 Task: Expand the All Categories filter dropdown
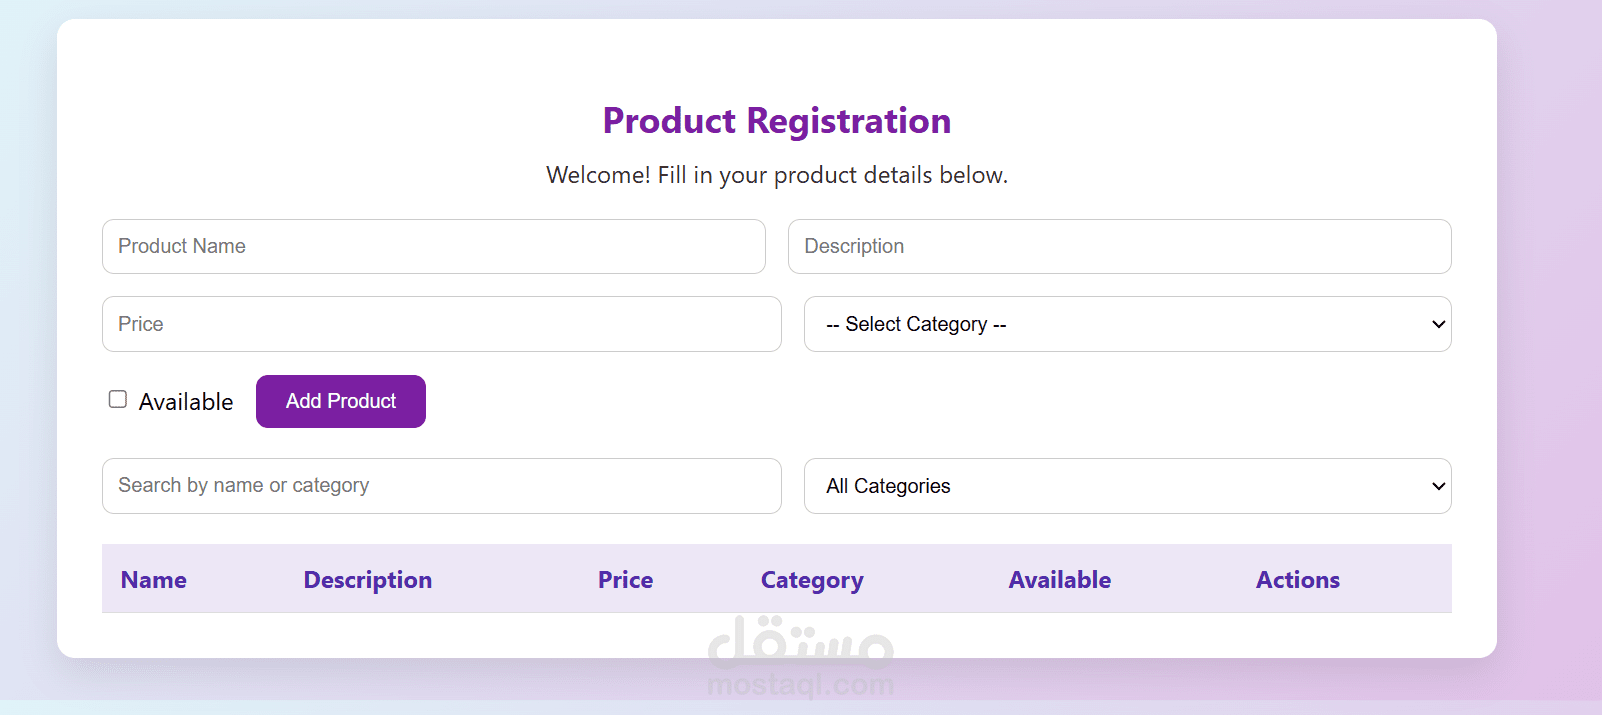[1127, 486]
